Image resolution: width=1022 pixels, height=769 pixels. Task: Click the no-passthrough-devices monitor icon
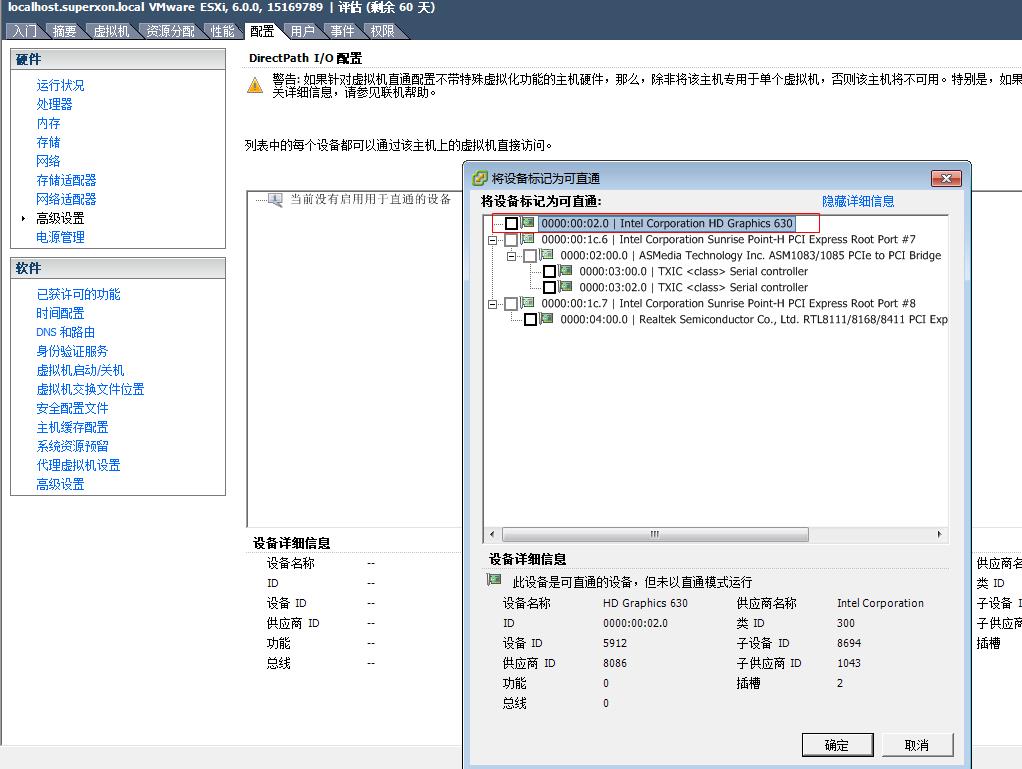(x=275, y=199)
